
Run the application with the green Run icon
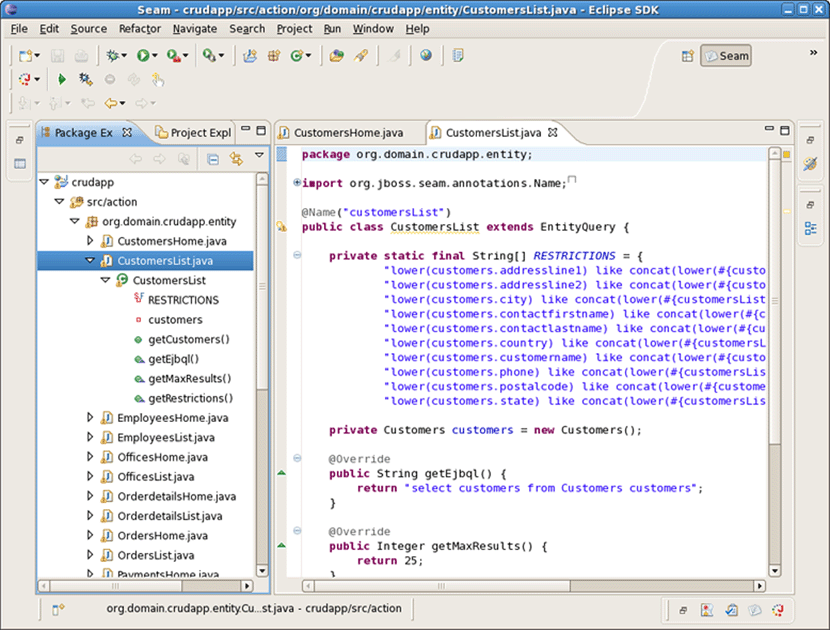click(x=143, y=55)
